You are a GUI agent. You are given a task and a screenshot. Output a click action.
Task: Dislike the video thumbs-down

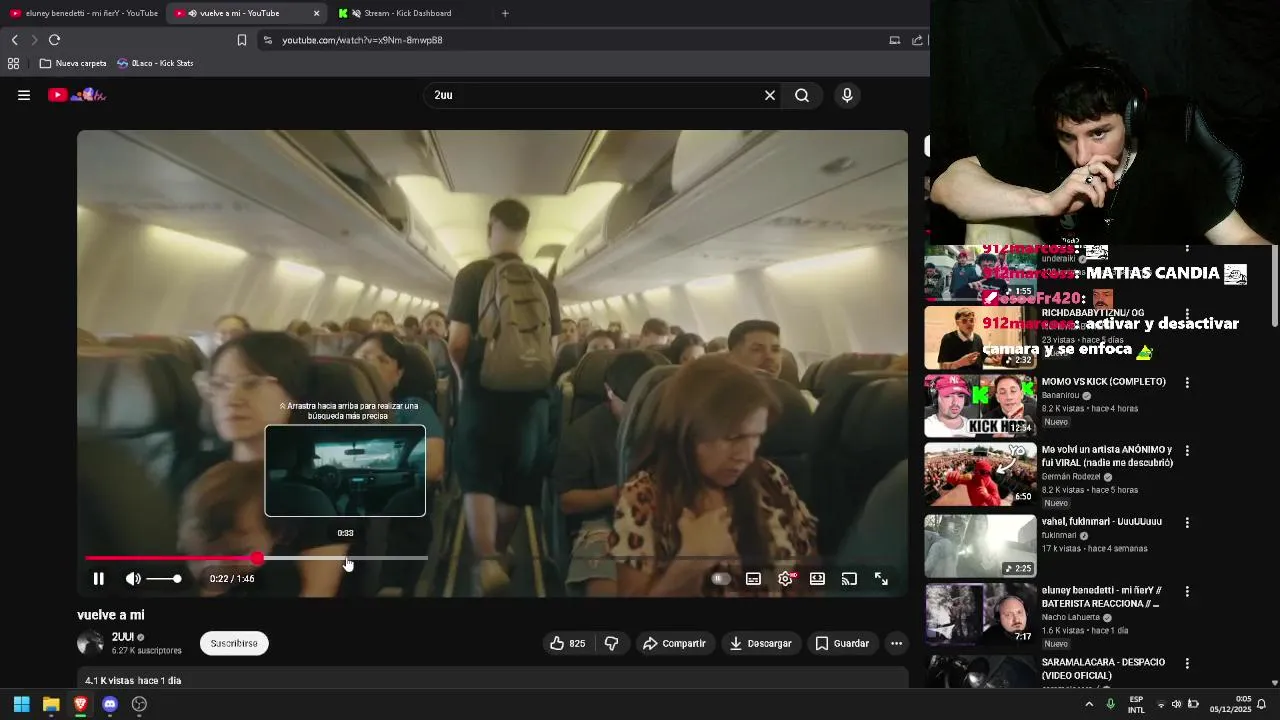611,643
